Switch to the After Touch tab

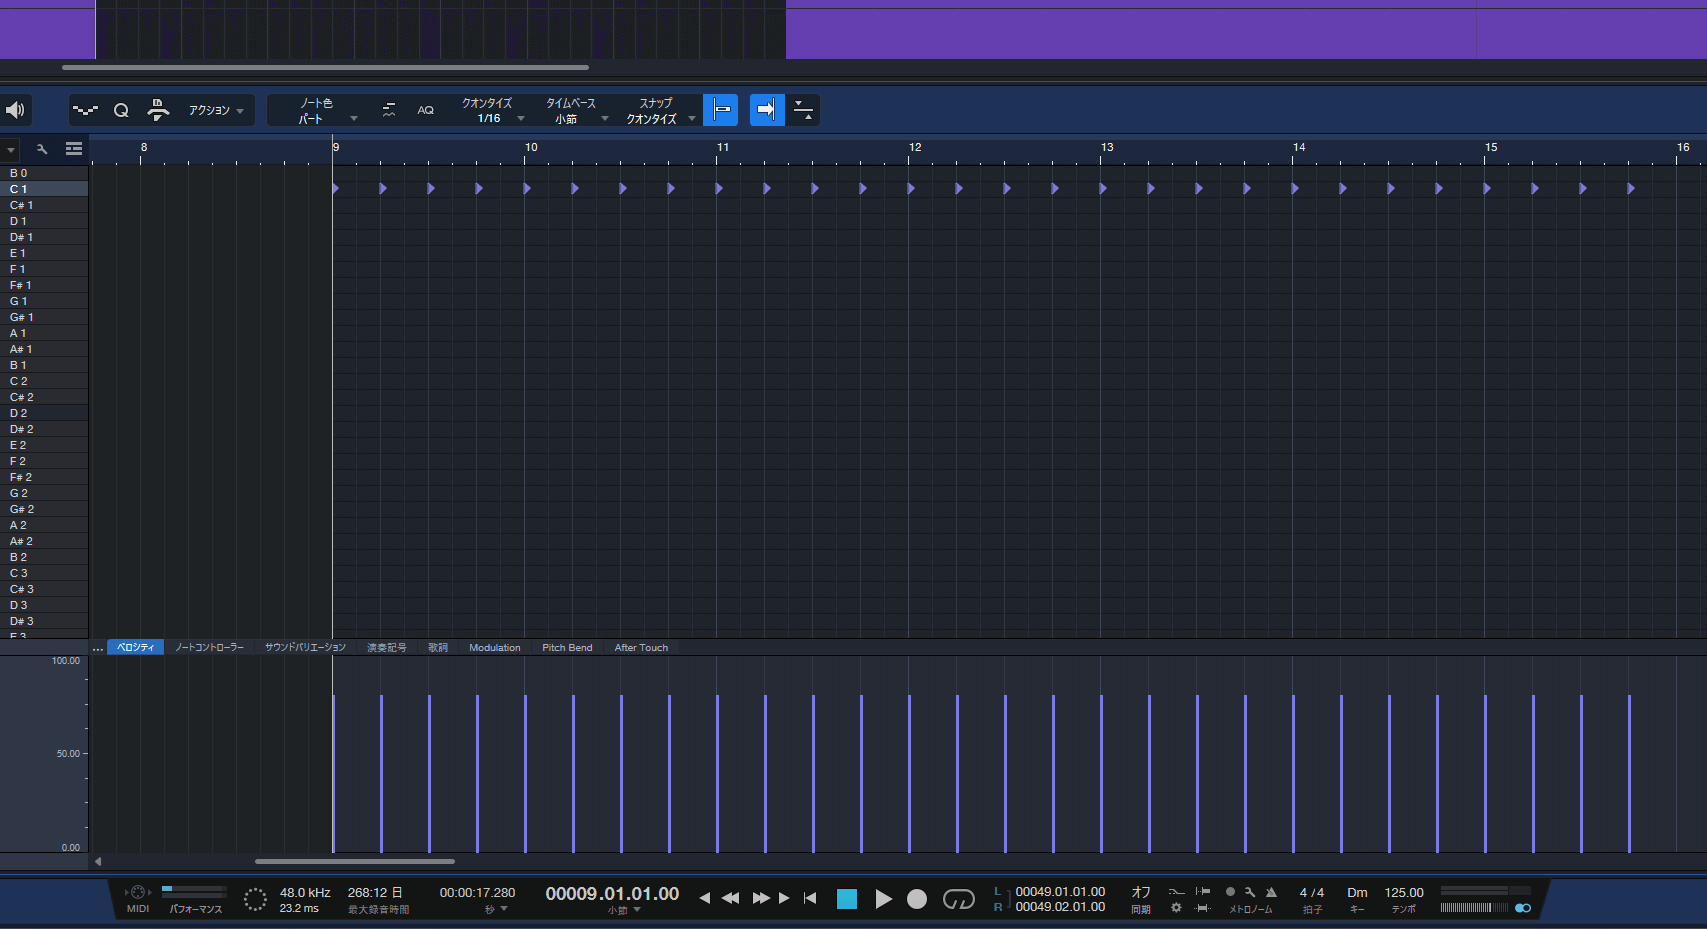point(641,648)
